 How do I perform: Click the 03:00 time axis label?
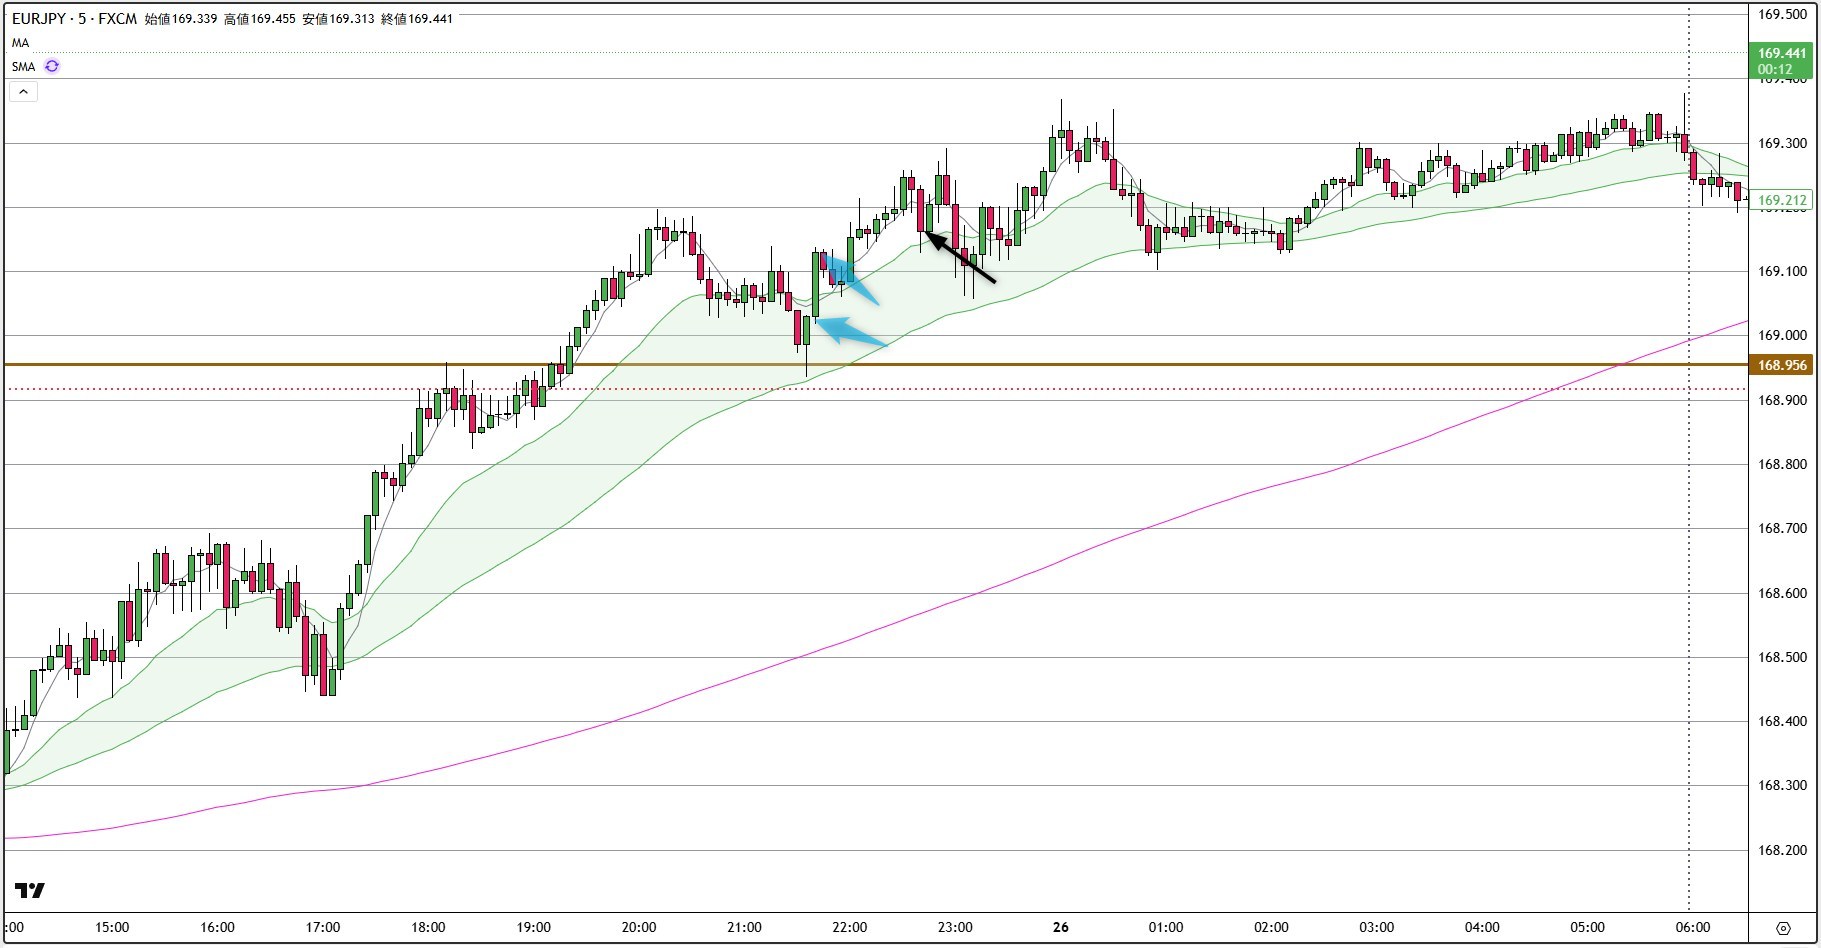[1377, 927]
